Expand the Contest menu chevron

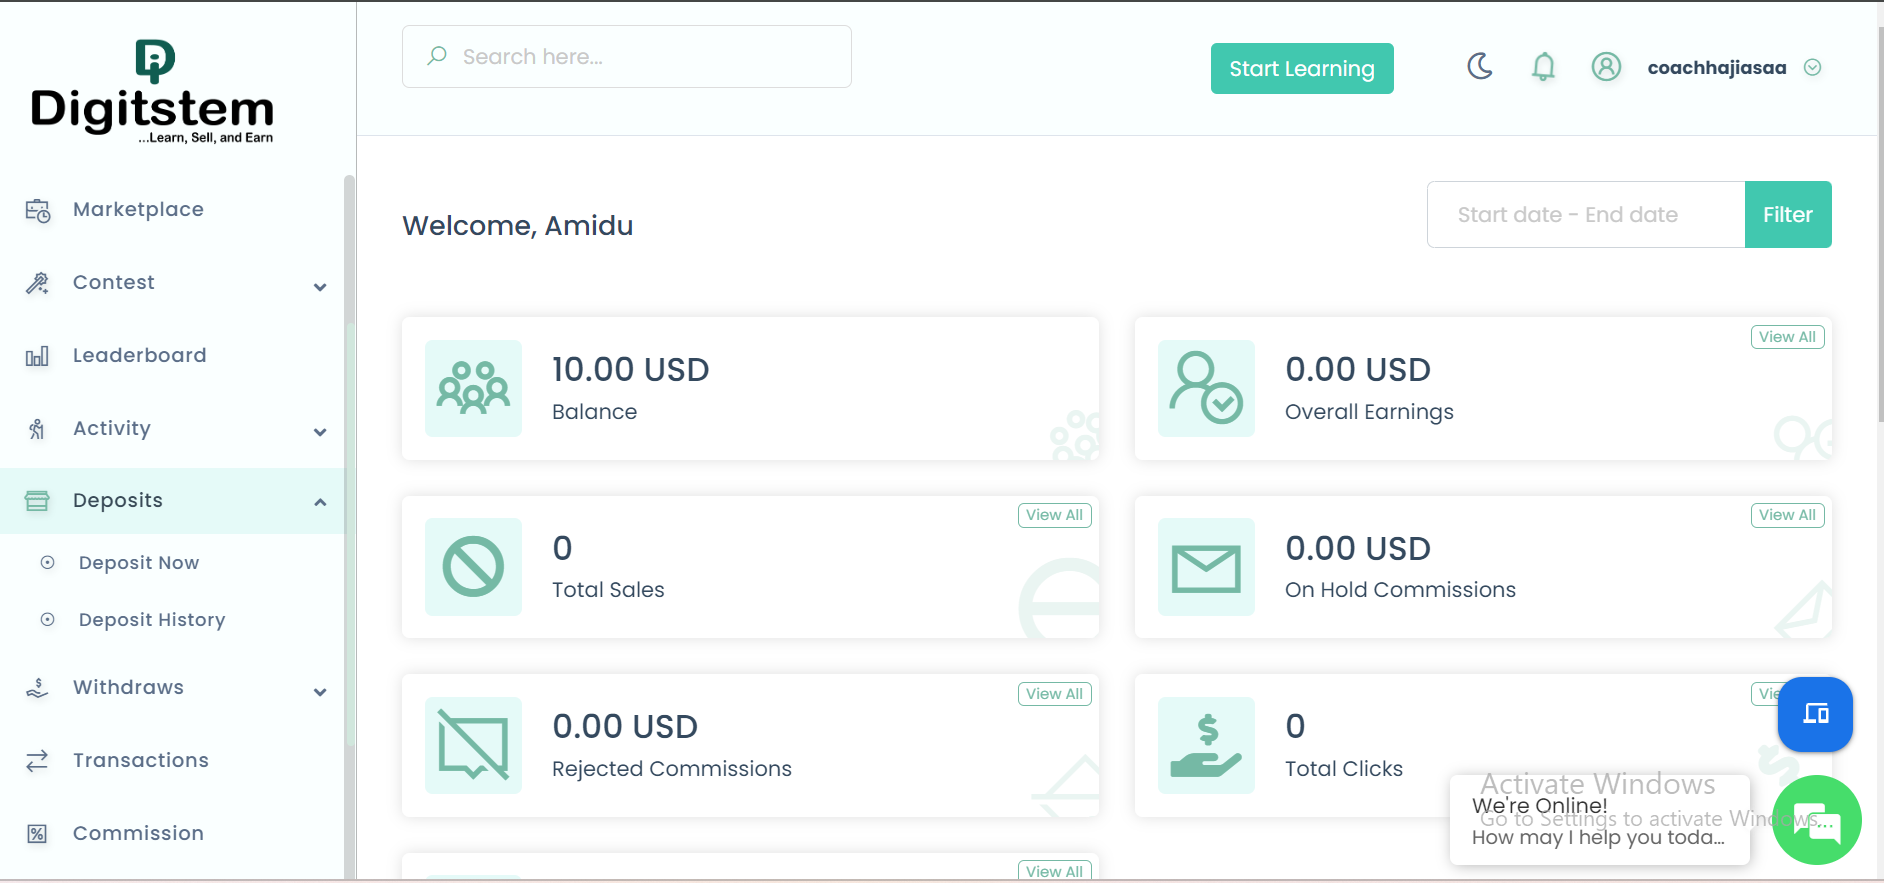click(x=320, y=287)
